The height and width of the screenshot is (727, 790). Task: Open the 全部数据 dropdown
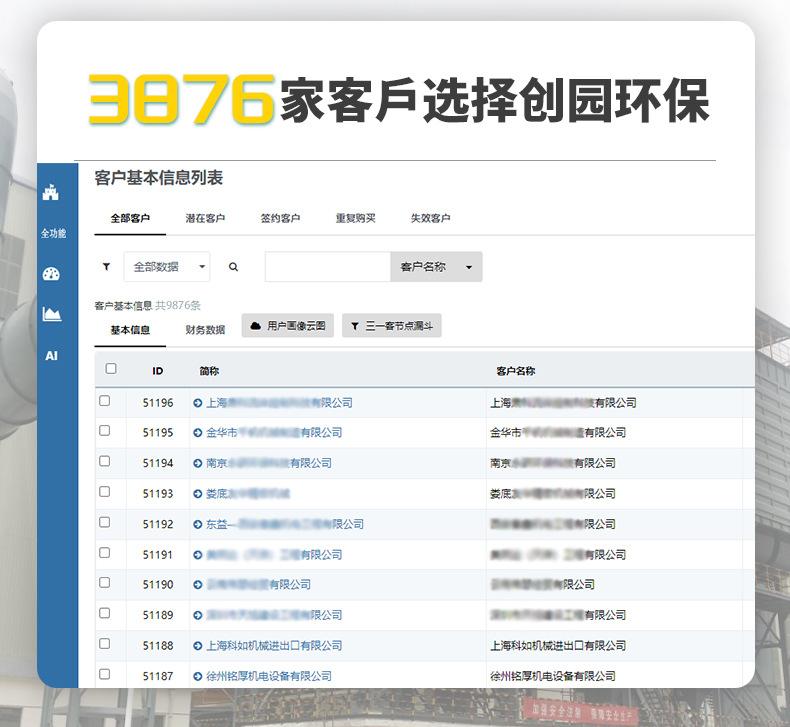[167, 267]
